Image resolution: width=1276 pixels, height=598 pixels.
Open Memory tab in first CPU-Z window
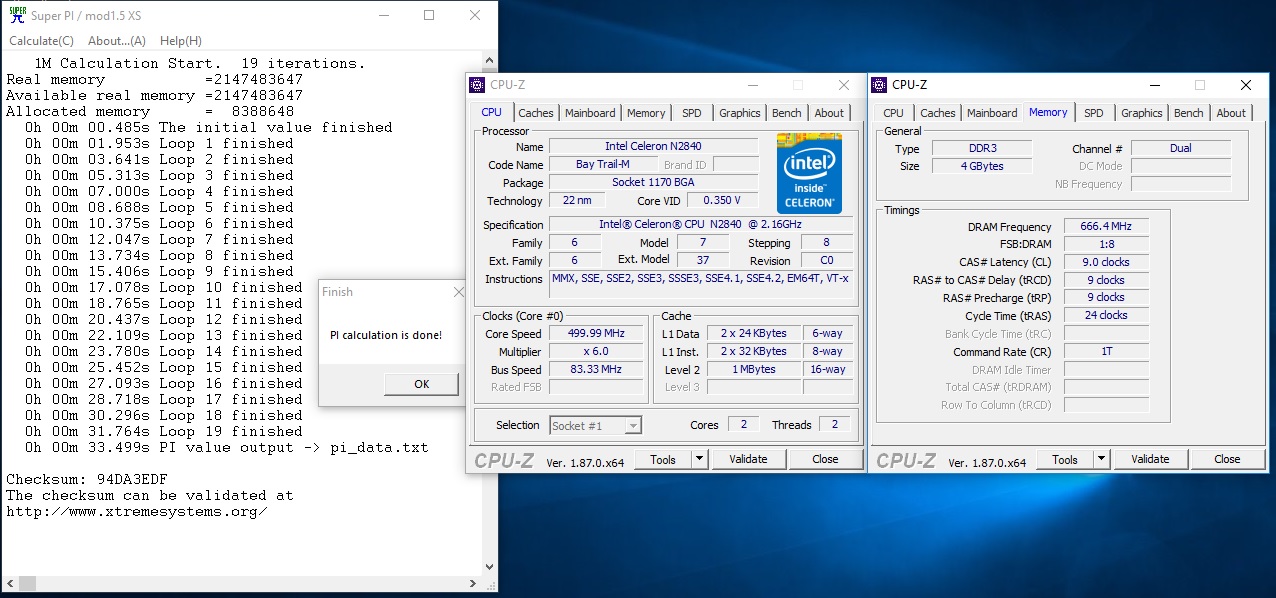tap(646, 113)
